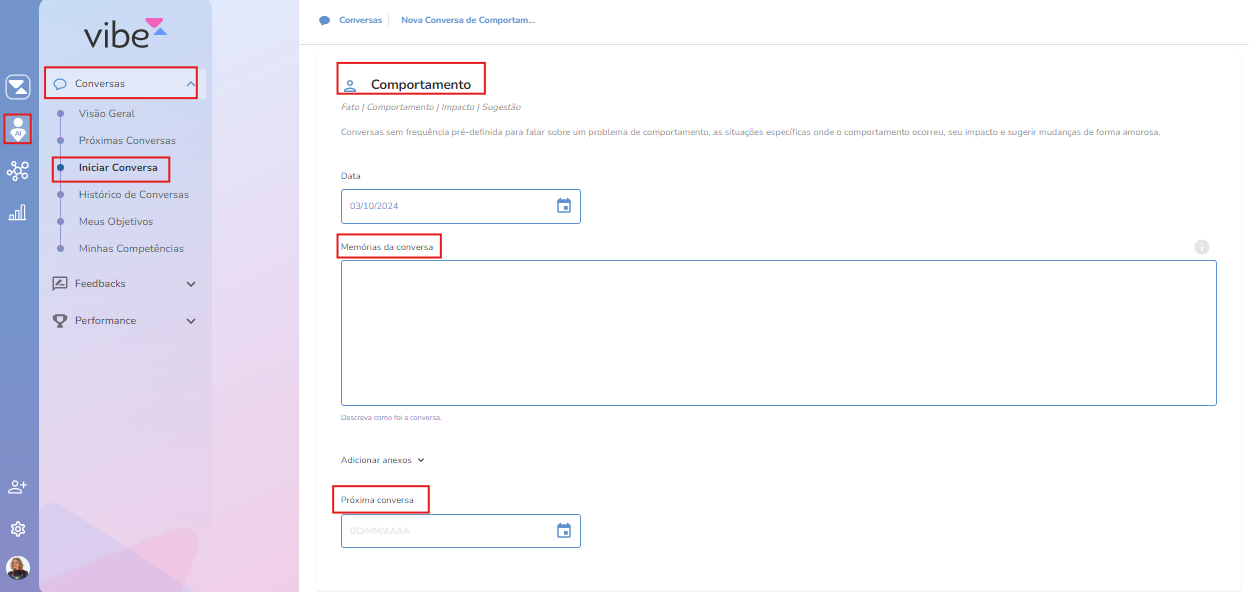Open the Vibe home icon in left rail

point(18,87)
